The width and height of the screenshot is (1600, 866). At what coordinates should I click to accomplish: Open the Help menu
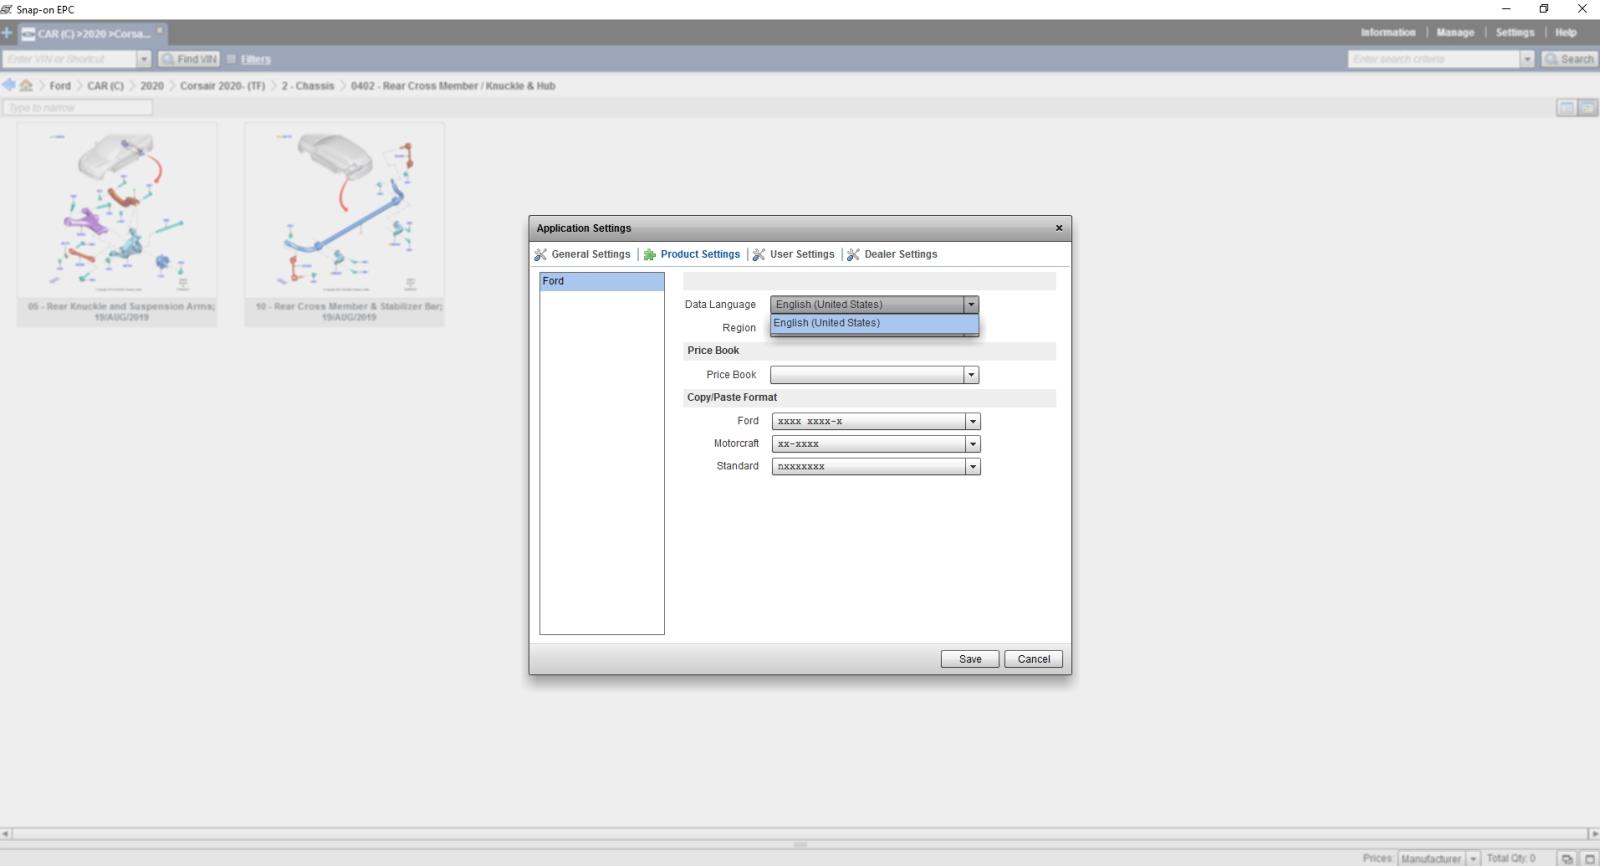1565,32
